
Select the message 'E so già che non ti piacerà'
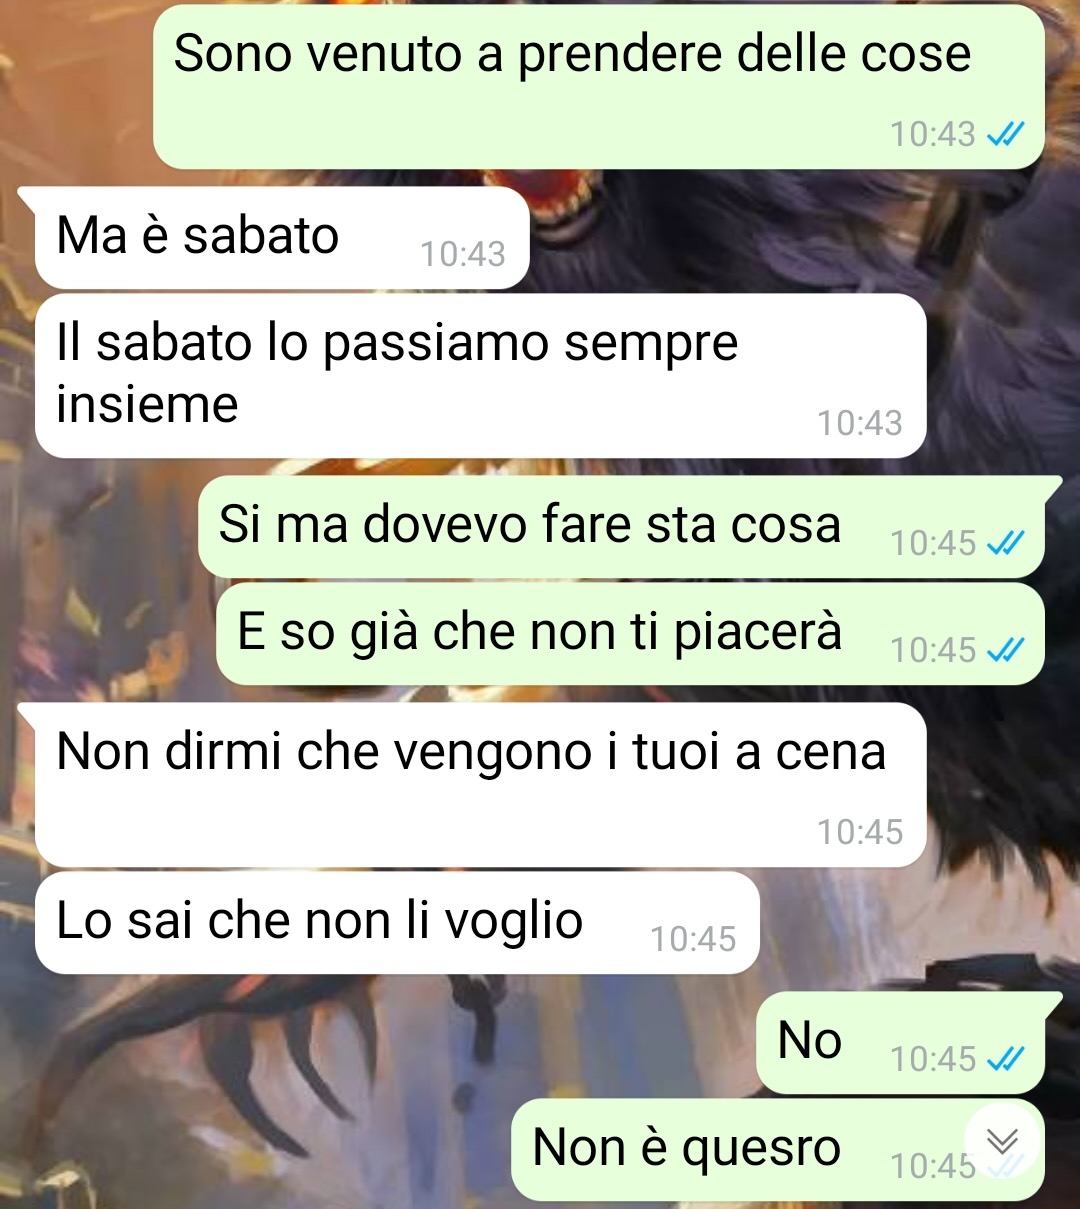[630, 634]
